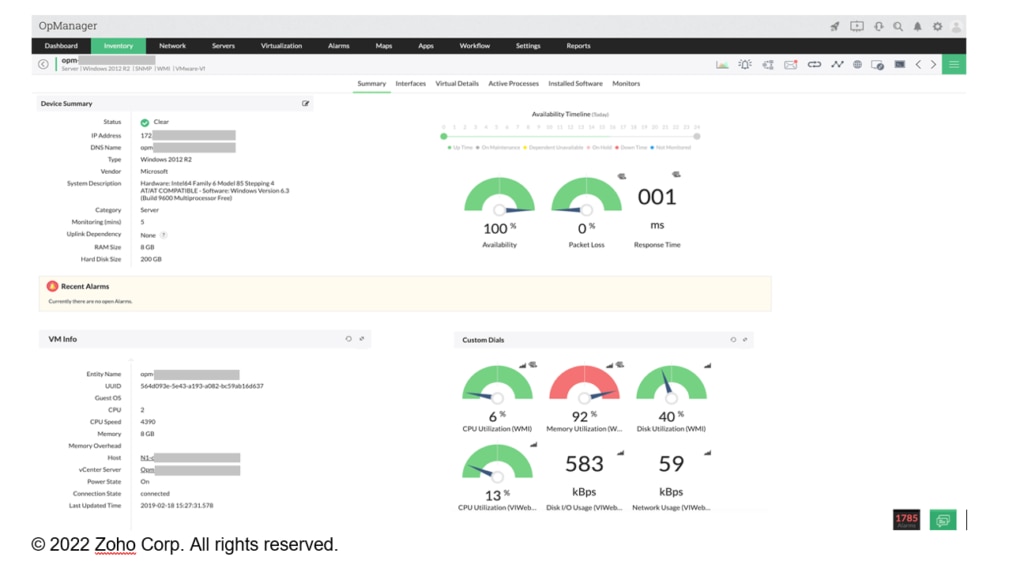This screenshot has width=1024, height=576.
Task: Open the Maps menu
Action: [384, 46]
